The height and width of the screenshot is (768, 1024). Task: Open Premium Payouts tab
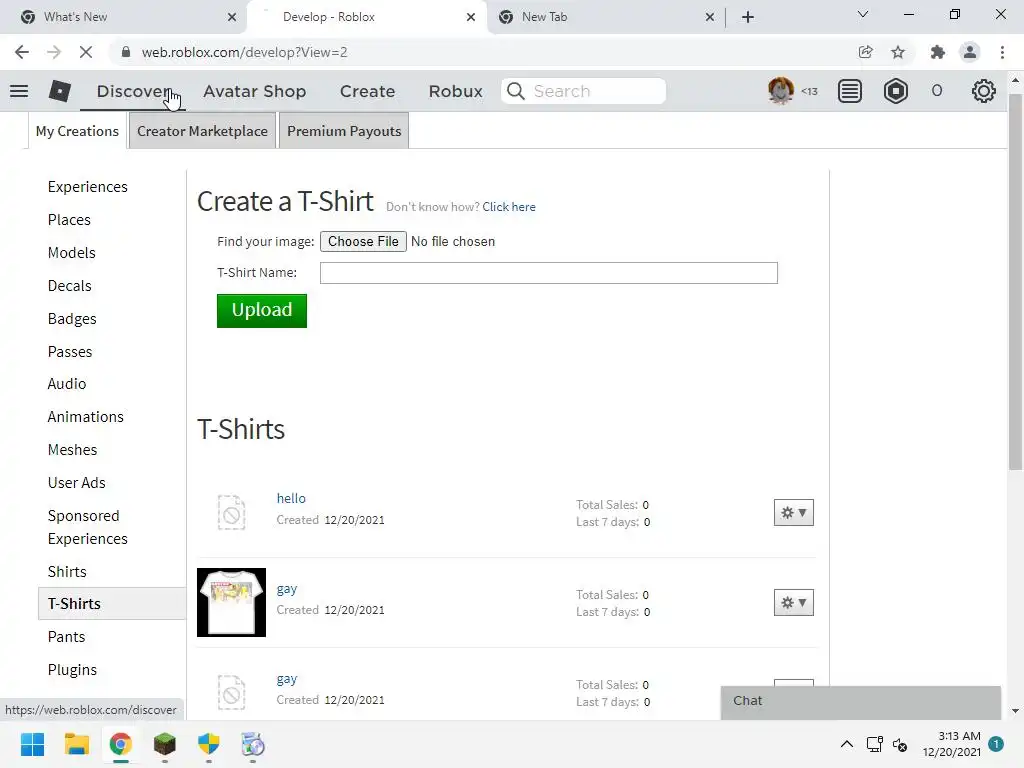click(344, 131)
